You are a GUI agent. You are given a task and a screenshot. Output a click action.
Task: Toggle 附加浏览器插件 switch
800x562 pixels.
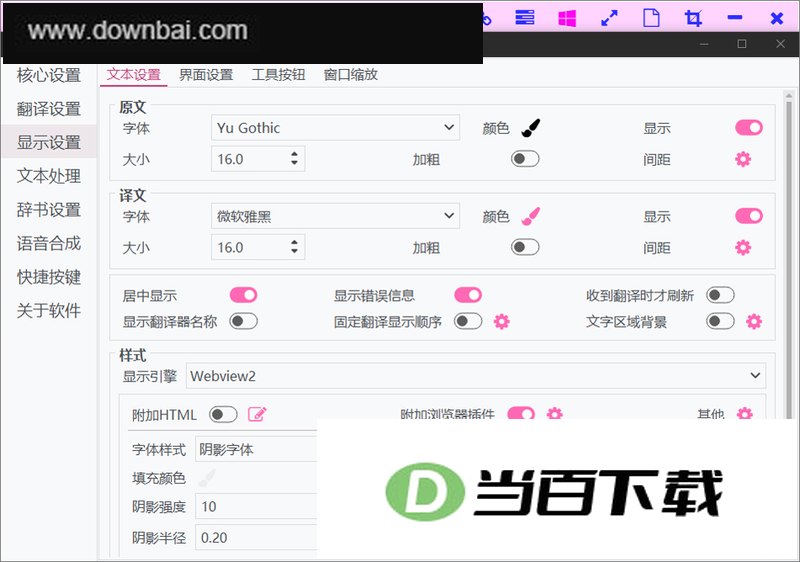point(521,413)
